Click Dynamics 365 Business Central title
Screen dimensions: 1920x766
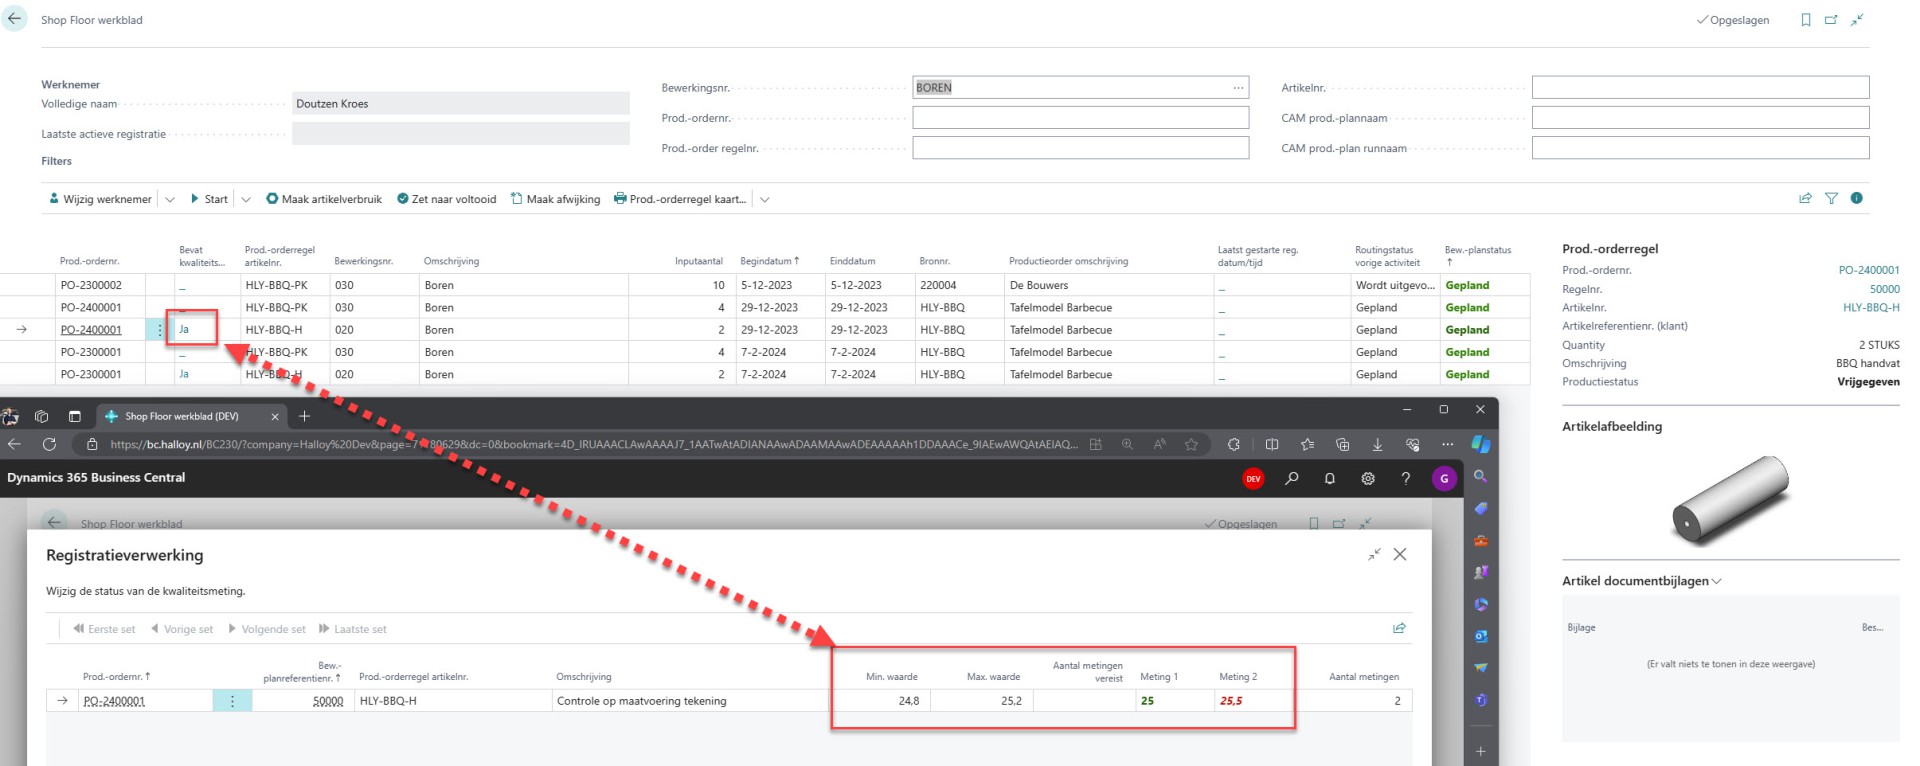pos(96,477)
